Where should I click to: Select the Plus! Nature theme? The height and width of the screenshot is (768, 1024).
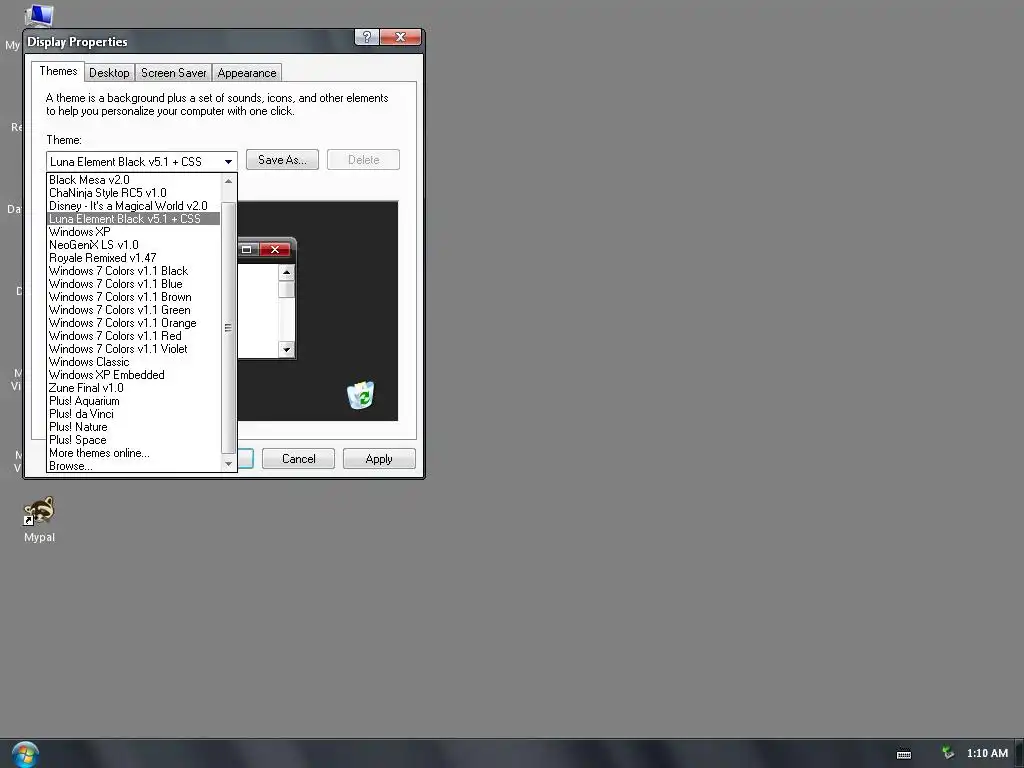pos(134,427)
